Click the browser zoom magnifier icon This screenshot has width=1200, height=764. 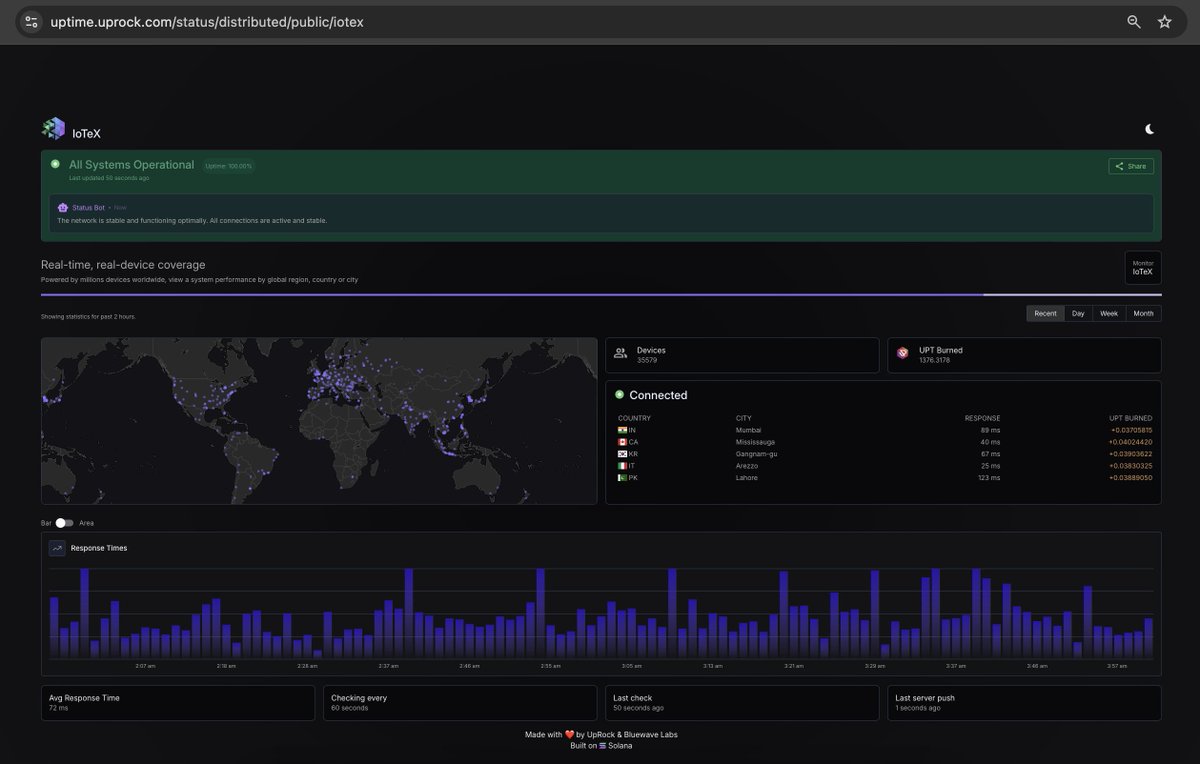point(1134,21)
